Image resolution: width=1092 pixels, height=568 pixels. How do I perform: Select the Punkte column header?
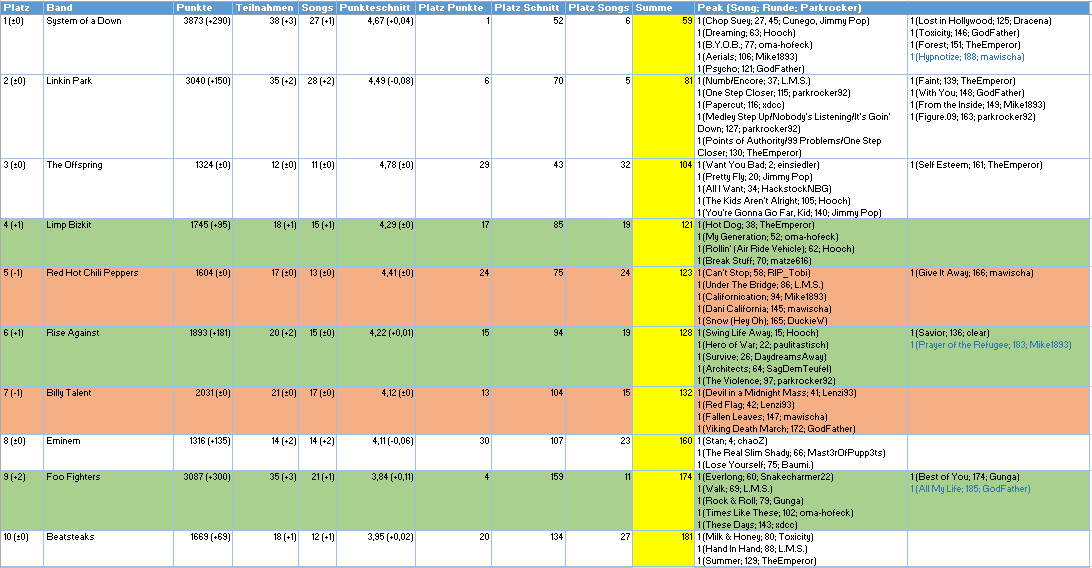(203, 8)
